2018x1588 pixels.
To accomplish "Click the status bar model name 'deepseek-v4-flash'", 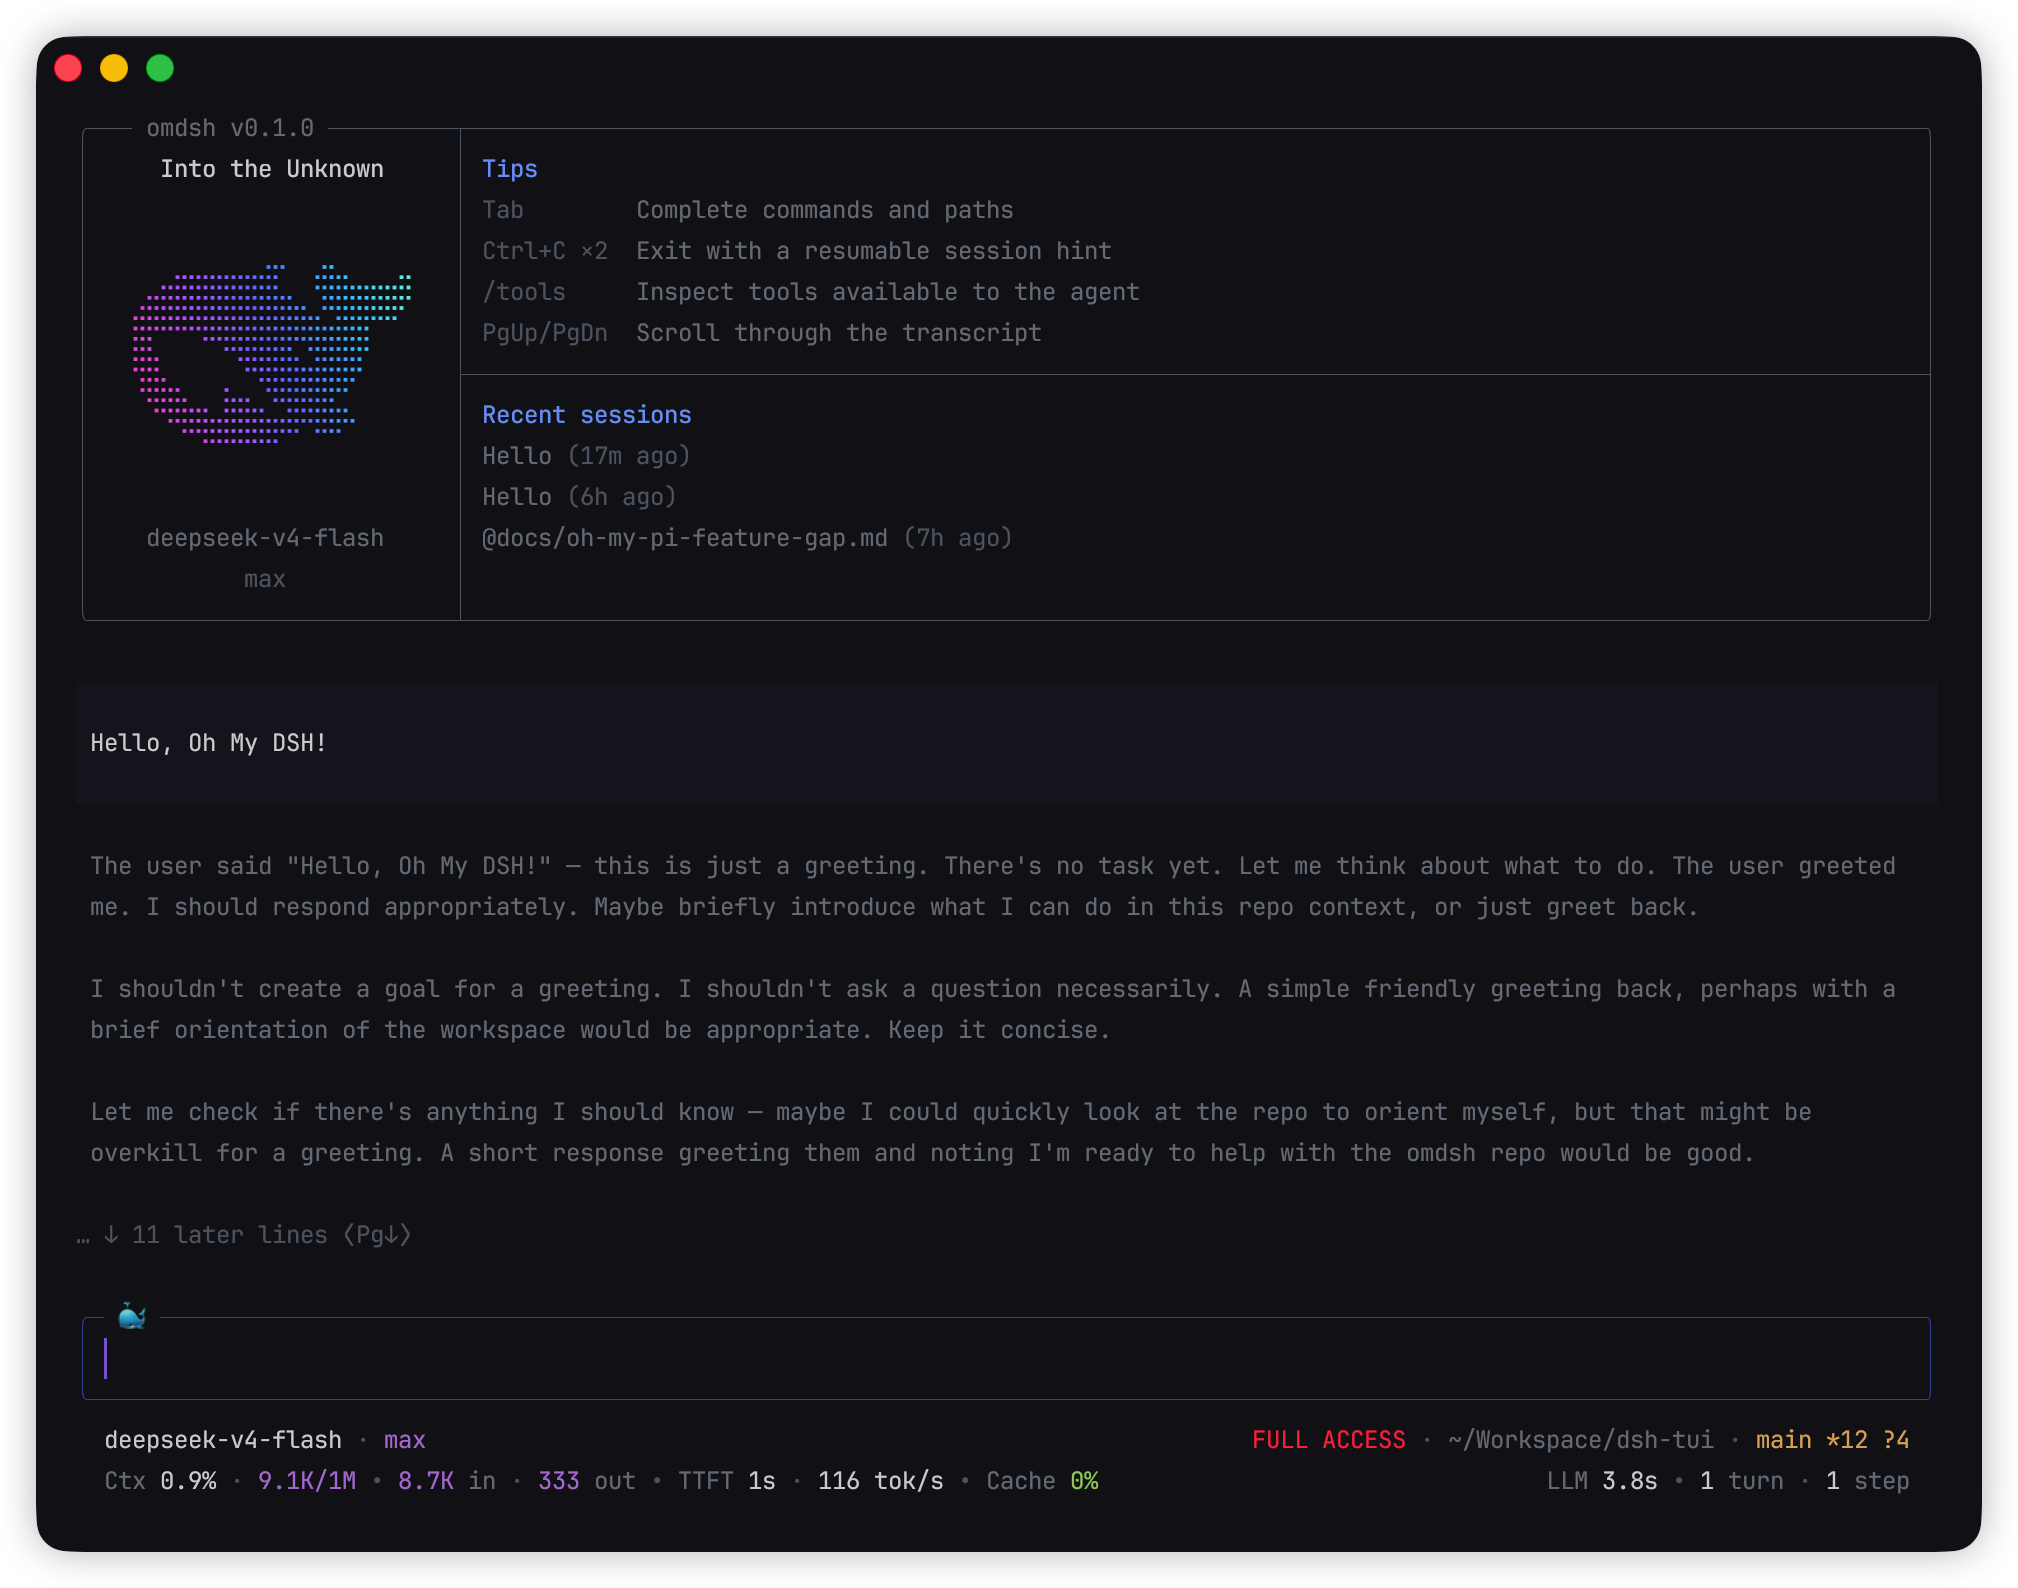I will pos(223,1440).
